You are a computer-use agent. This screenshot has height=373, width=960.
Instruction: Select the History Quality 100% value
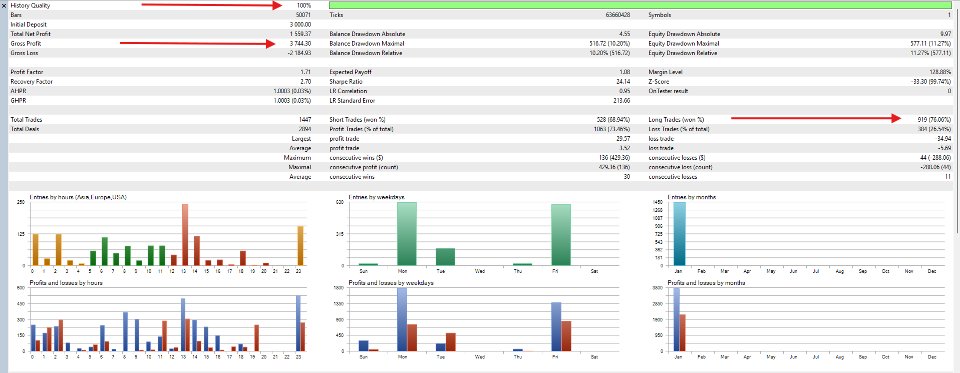point(304,6)
